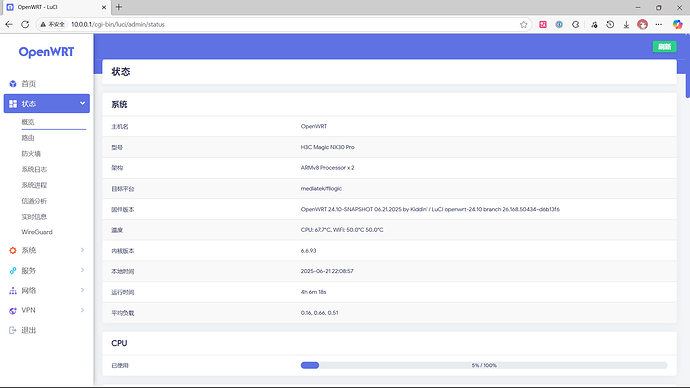The height and width of the screenshot is (388, 690).
Task: Click the 退出 logout icon
Action: 13,330
